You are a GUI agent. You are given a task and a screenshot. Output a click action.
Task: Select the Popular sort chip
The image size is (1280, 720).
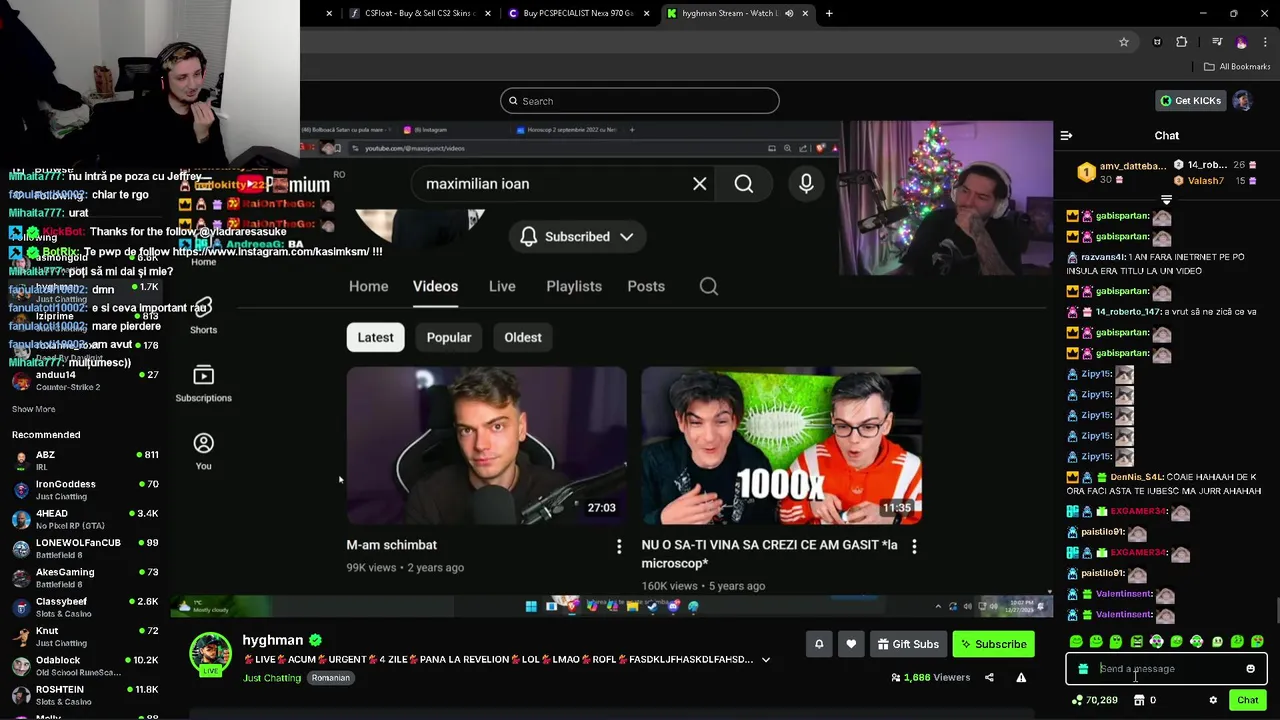coord(449,337)
